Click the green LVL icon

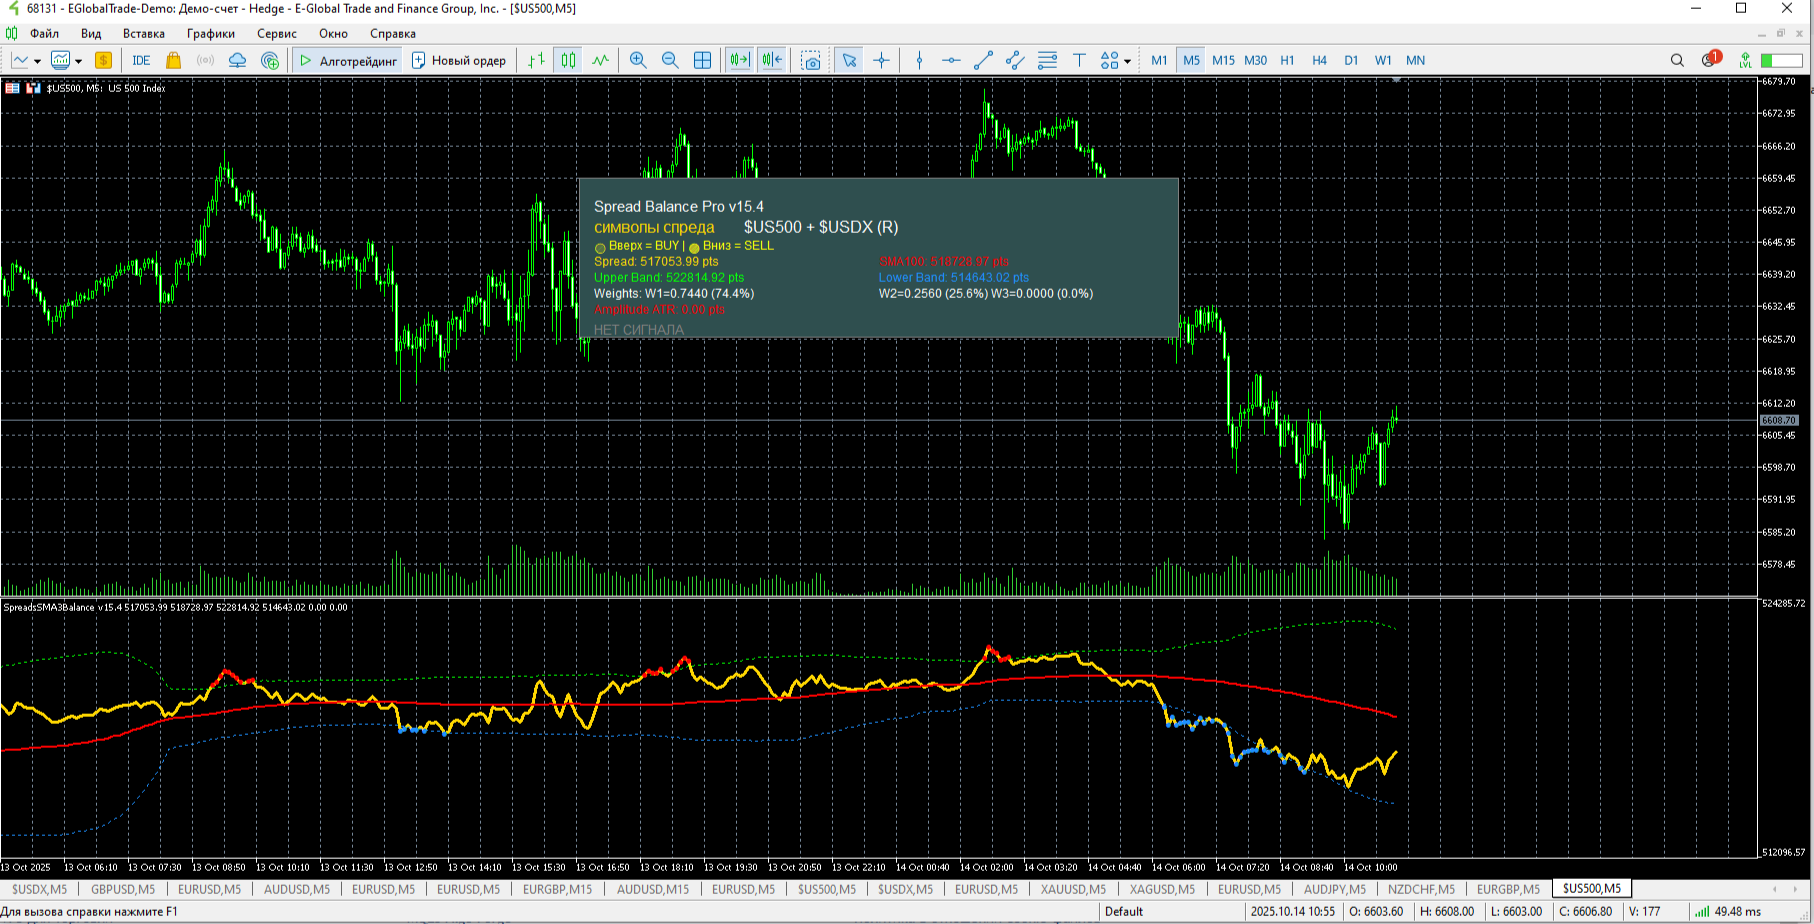click(1745, 60)
